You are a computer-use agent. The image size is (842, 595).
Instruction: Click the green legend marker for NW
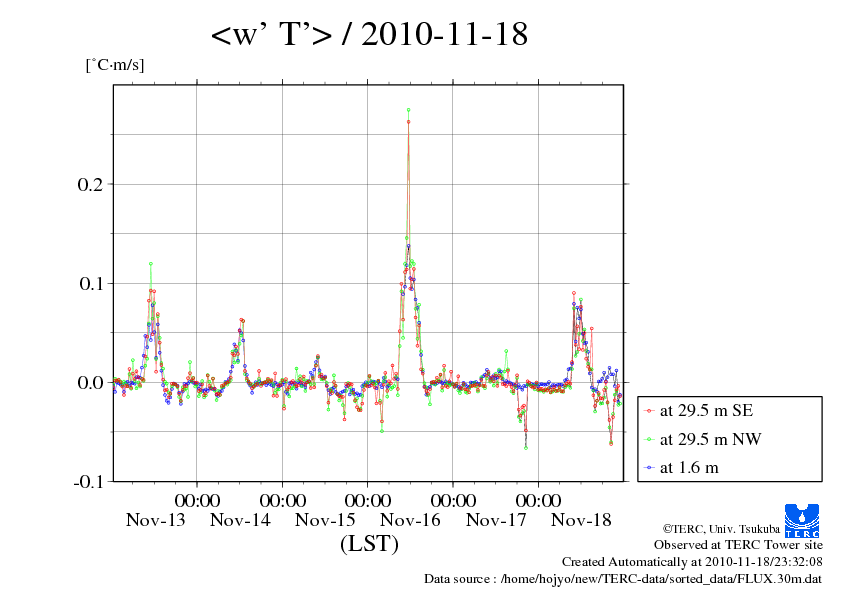click(649, 440)
